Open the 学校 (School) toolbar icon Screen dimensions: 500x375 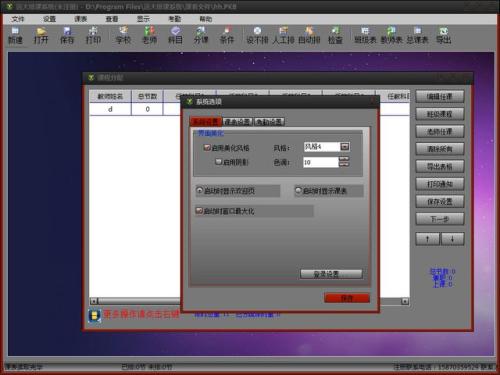[x=123, y=36]
